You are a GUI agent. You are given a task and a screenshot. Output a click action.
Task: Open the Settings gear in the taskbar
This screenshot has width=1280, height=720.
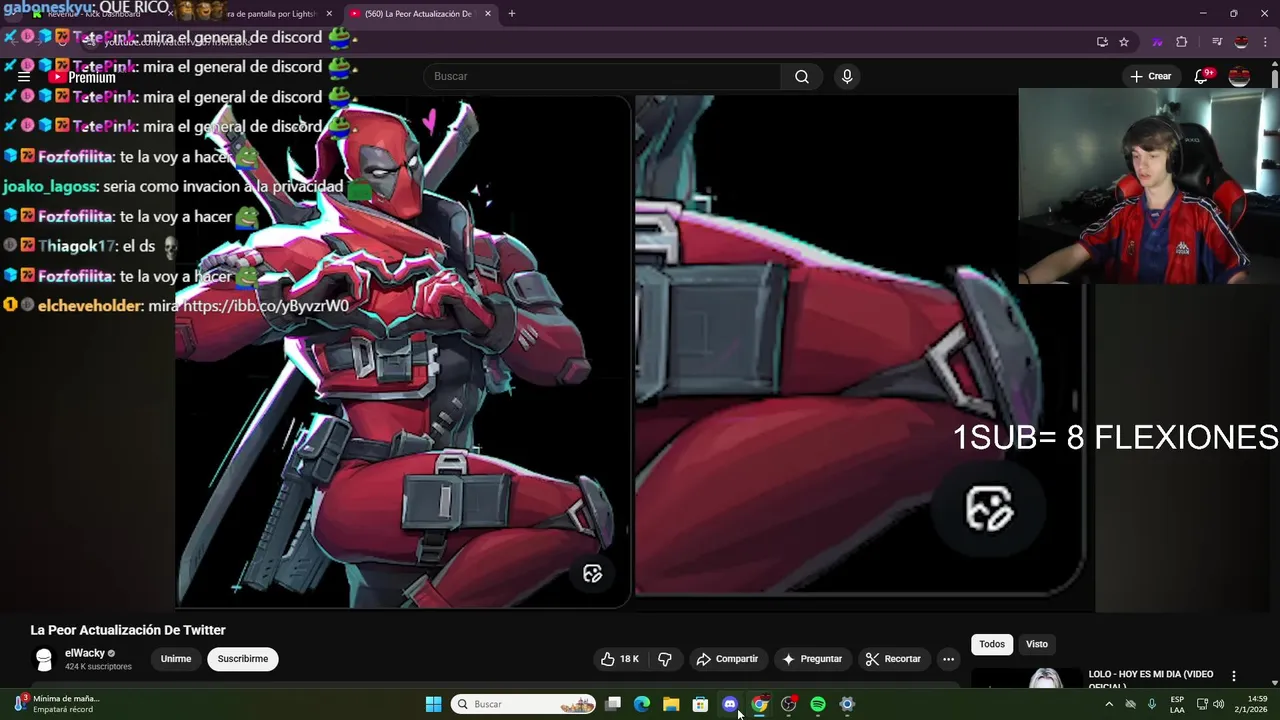pos(847,704)
